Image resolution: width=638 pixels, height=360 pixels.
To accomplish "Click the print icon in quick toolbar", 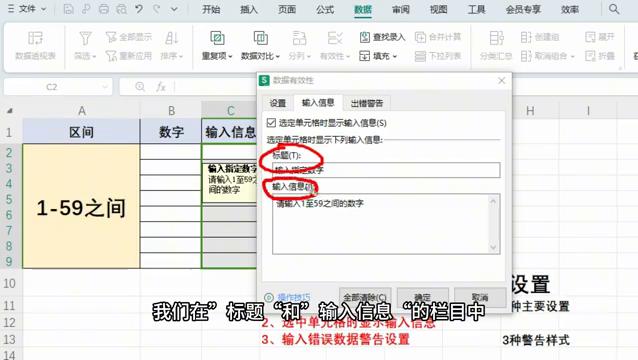I will (x=104, y=9).
